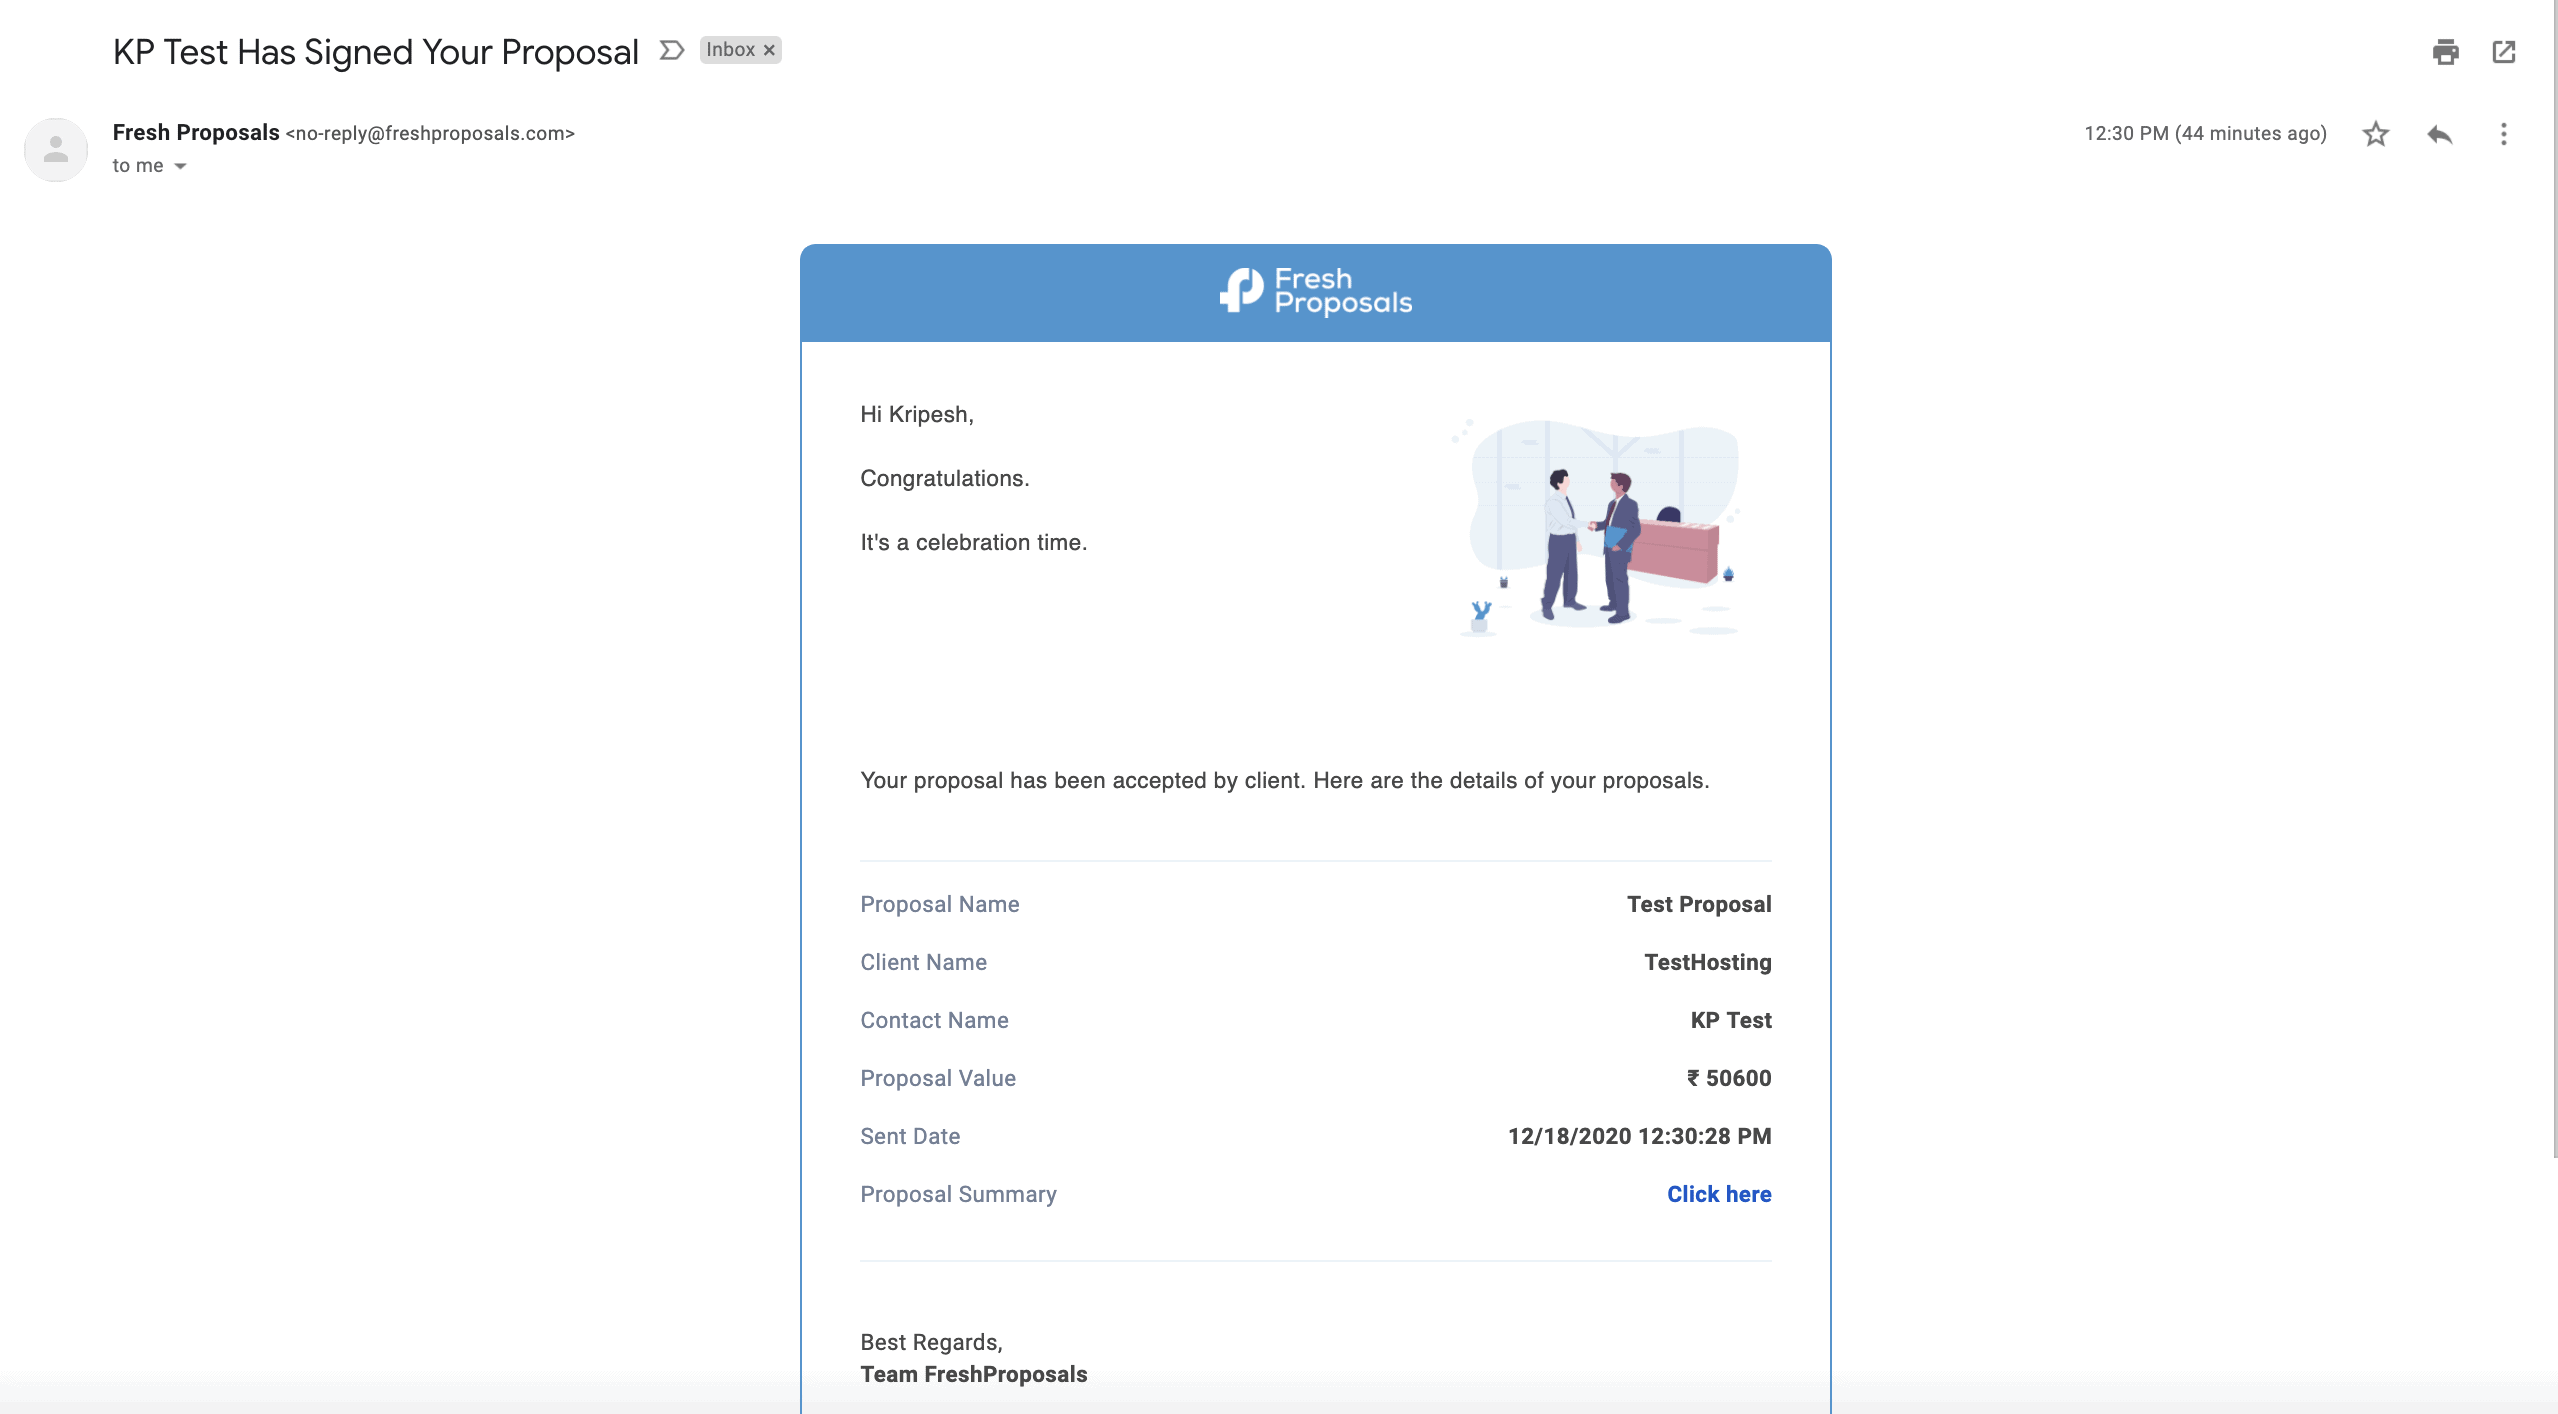Expand recipient details arrow next to 'to me'
2558x1414 pixels.
click(180, 166)
